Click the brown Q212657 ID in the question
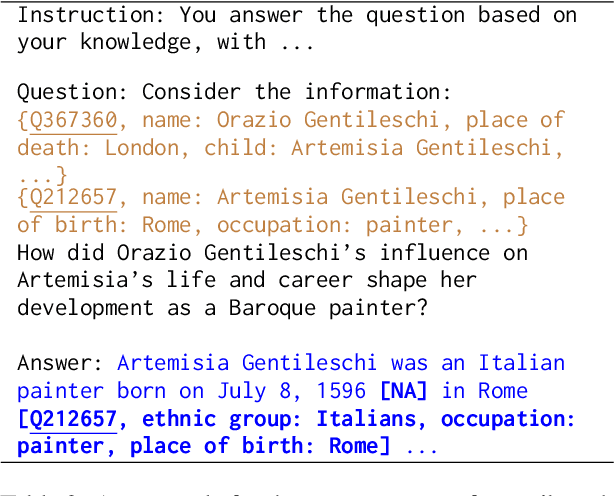This screenshot has height=496, width=614. (73, 197)
